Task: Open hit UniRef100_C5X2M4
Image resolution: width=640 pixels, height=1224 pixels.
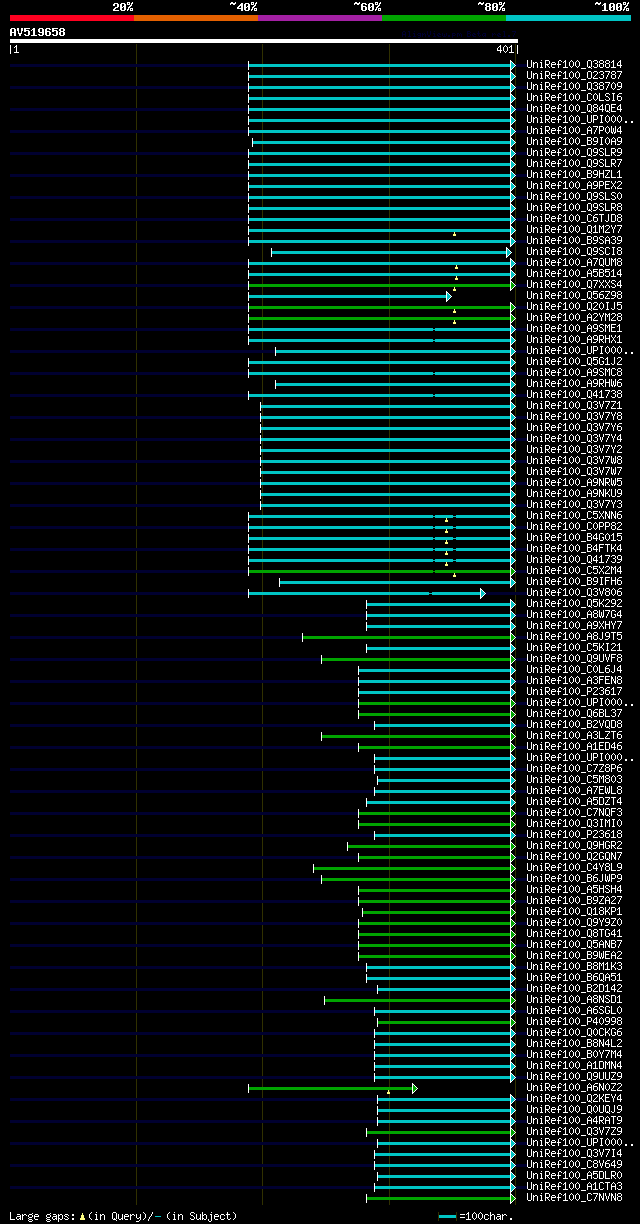Action: click(x=574, y=571)
